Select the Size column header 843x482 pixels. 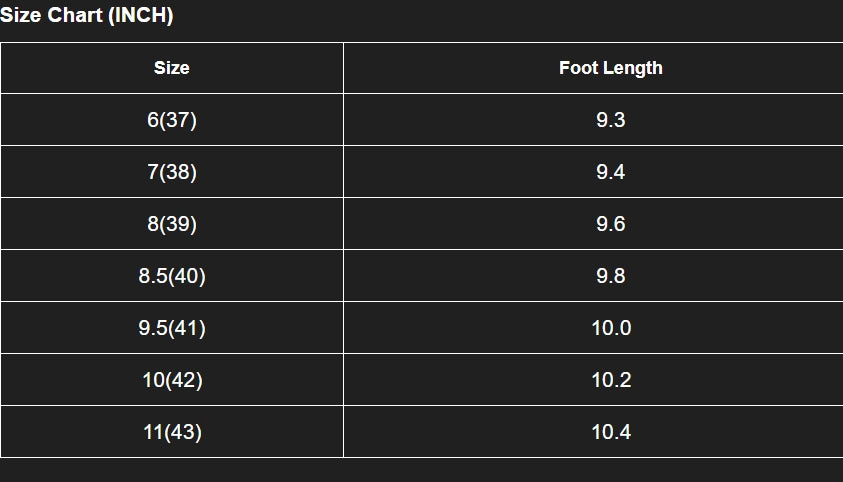click(x=172, y=68)
